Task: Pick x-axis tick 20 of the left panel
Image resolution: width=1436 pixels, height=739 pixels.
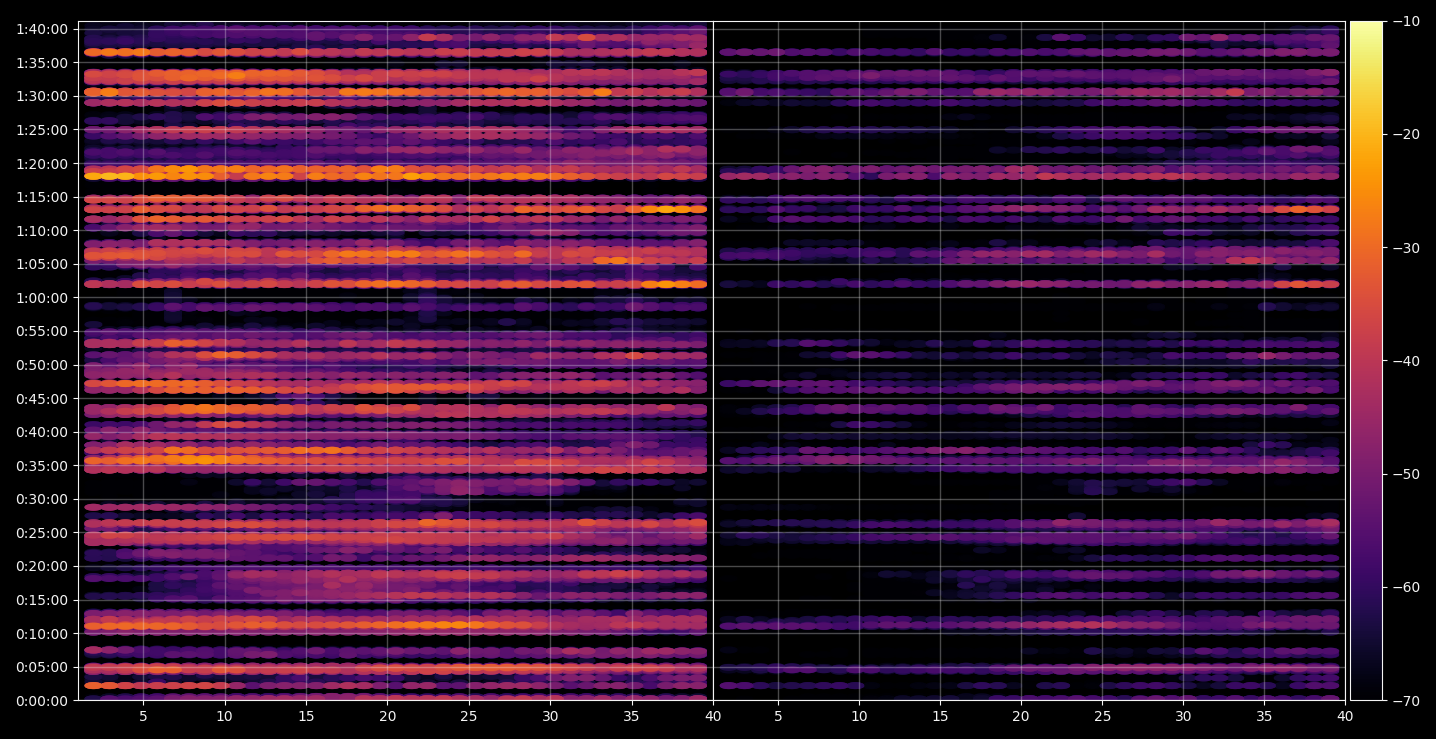Action: point(387,717)
